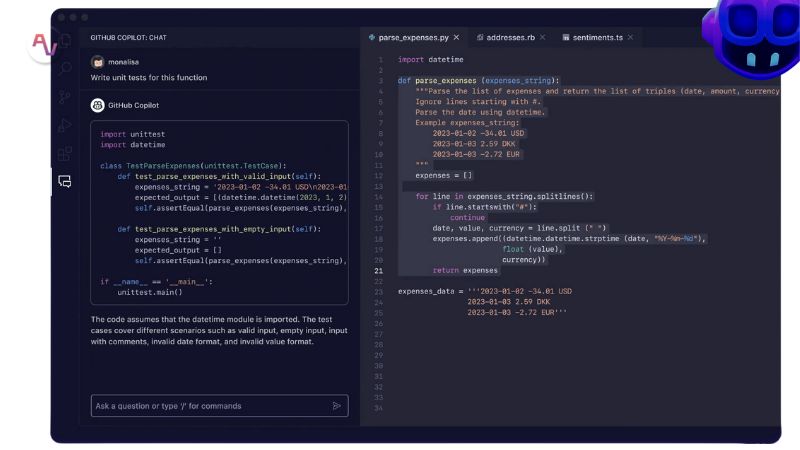This screenshot has height=450, width=800.
Task: Close the addresses.rb tab
Action: (542, 37)
